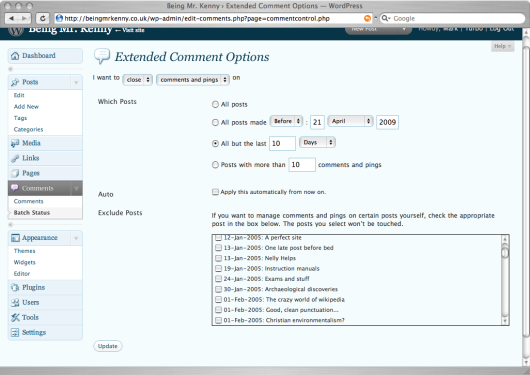Click the Posts pushpin icon
This screenshot has height=375, width=530.
[15, 82]
